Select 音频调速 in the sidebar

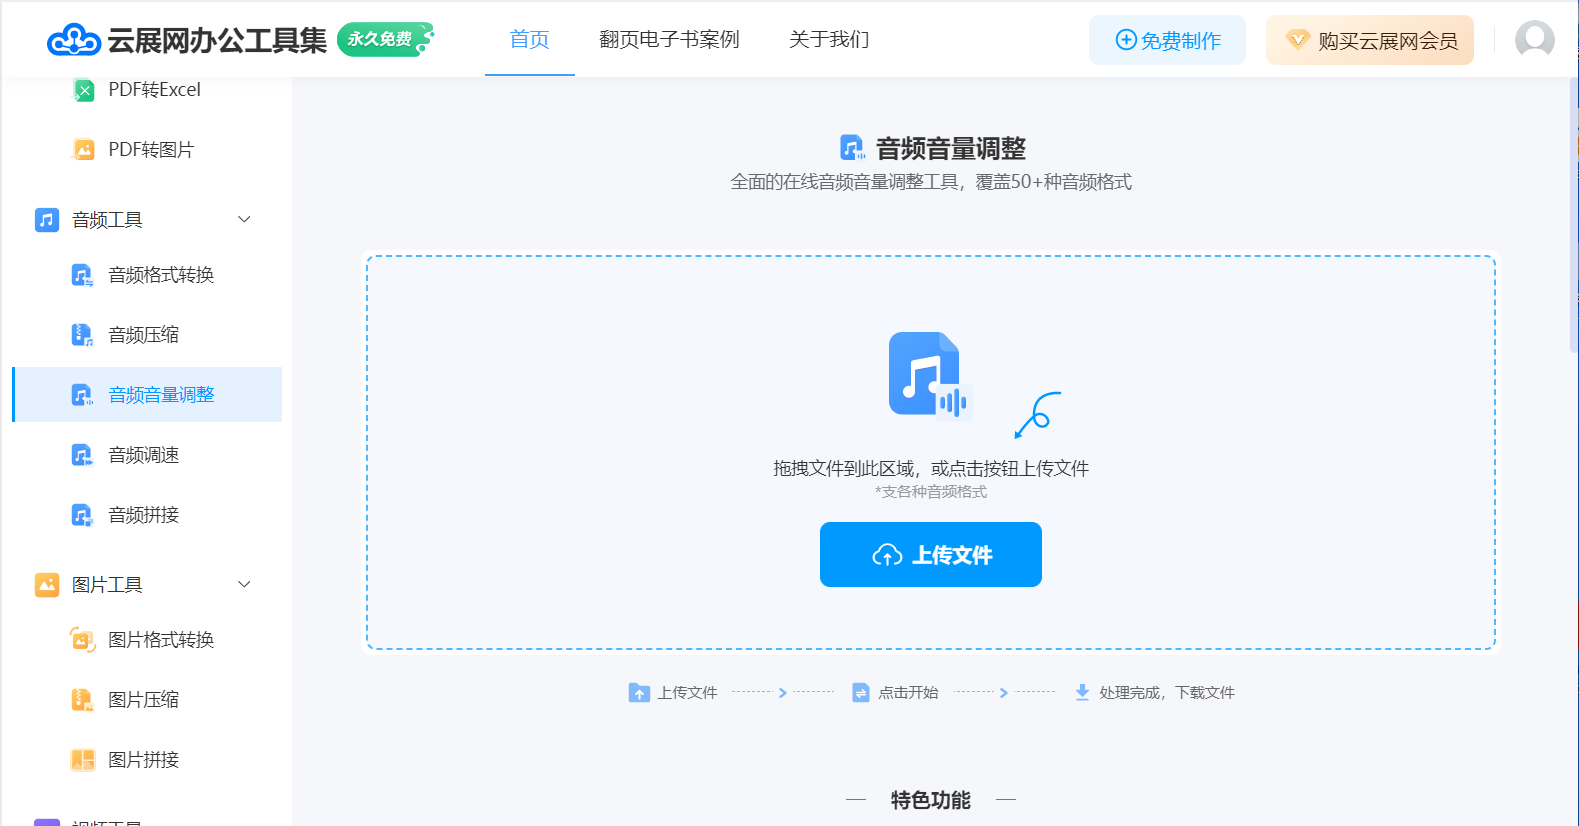coord(147,455)
